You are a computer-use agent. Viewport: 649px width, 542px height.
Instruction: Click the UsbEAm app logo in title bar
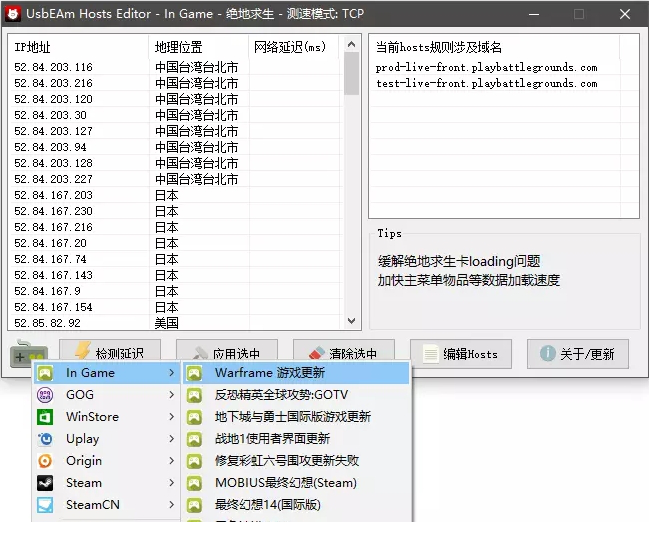tap(13, 14)
